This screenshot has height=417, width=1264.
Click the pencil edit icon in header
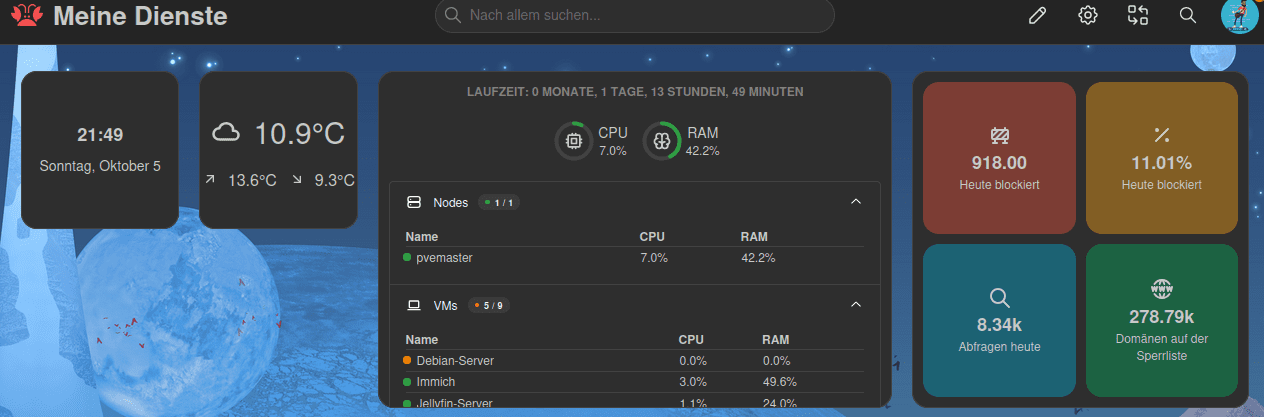(x=1037, y=15)
